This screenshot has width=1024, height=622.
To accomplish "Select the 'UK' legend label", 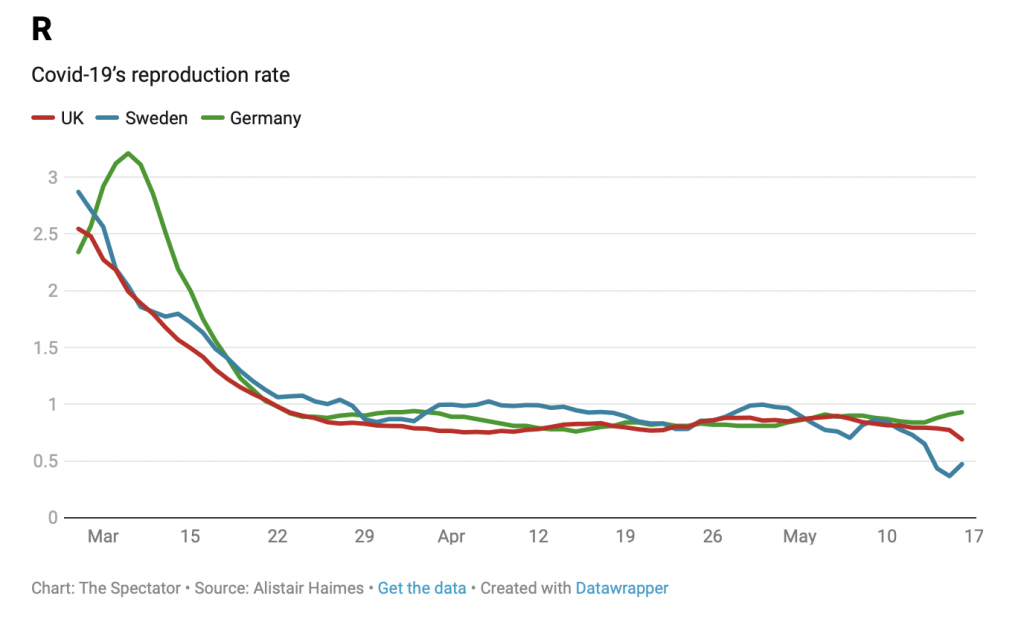I will (x=72, y=118).
